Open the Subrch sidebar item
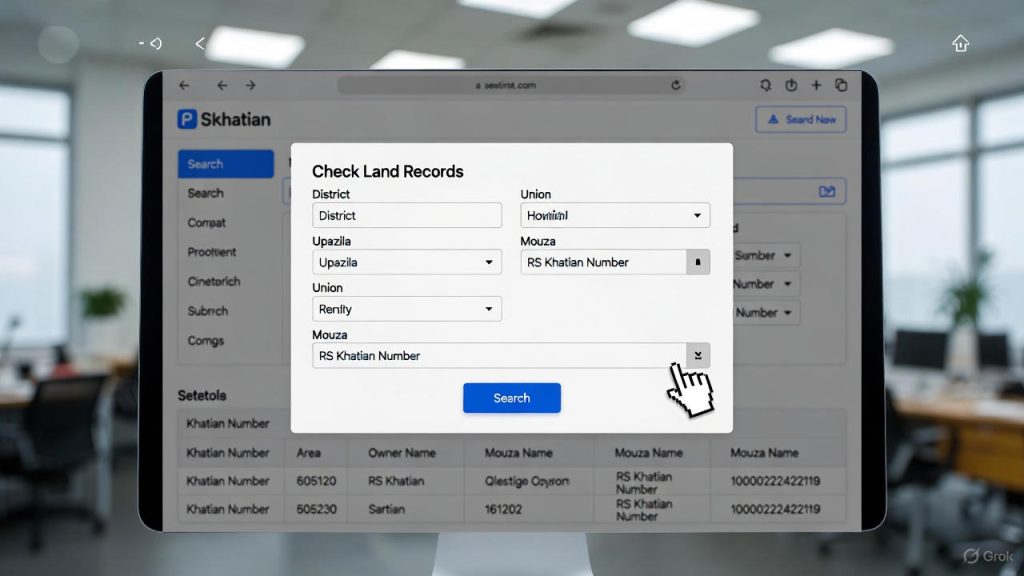Screen dimensions: 1024x576 [208, 311]
